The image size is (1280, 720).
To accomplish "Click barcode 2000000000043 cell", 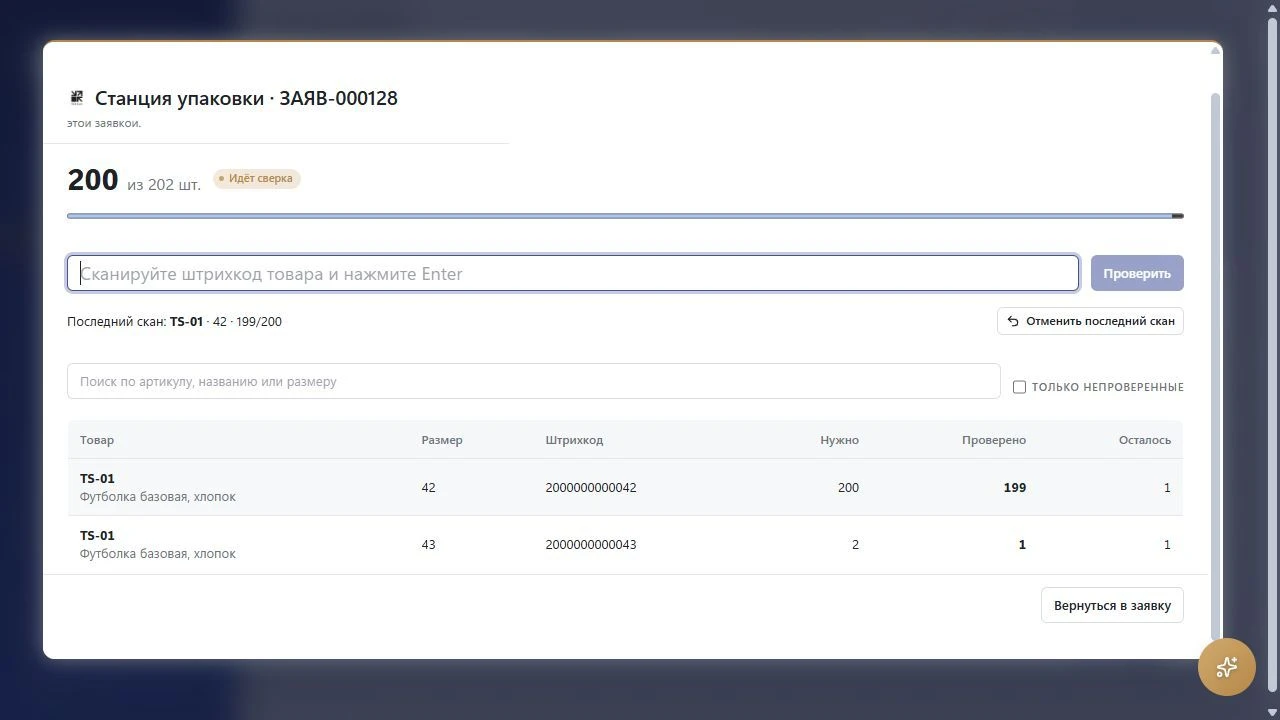I will (x=591, y=544).
